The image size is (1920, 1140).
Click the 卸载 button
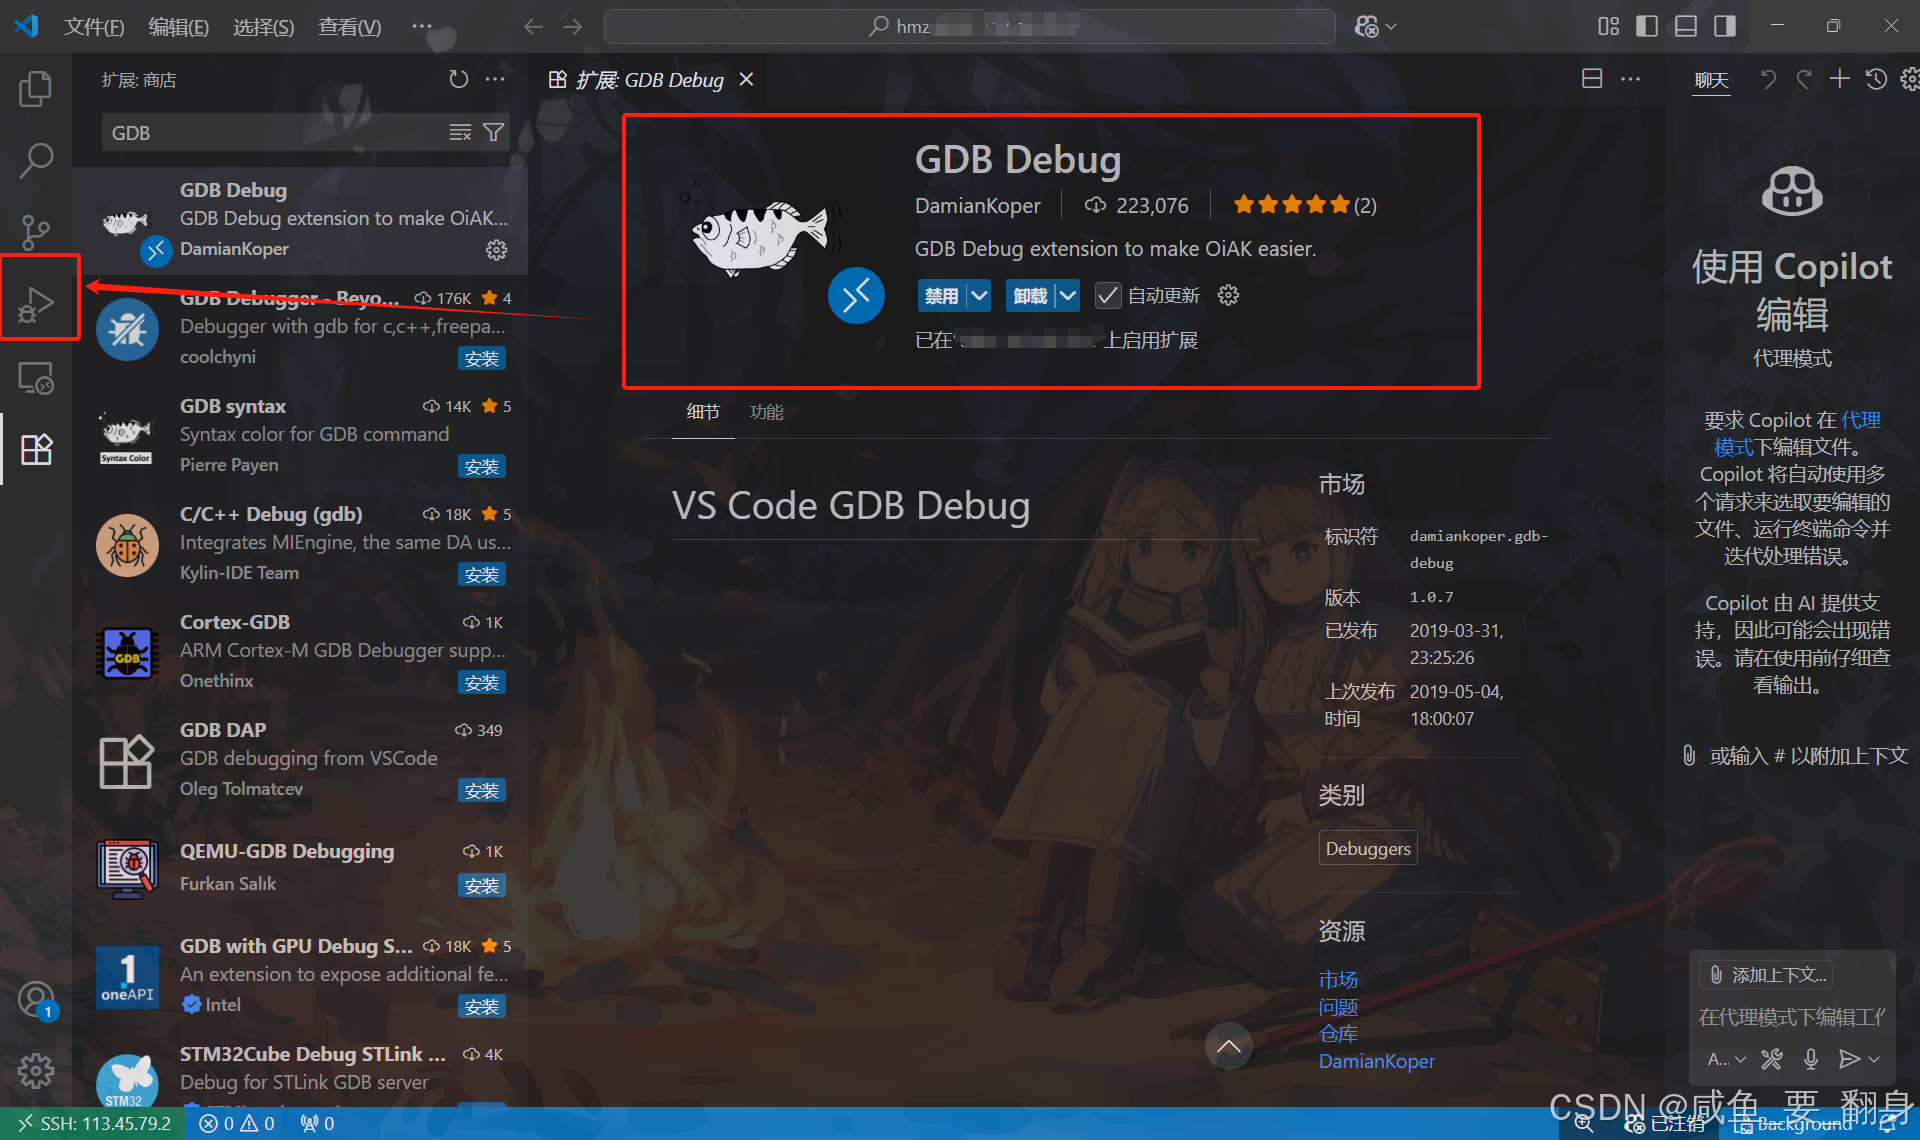coord(1030,296)
